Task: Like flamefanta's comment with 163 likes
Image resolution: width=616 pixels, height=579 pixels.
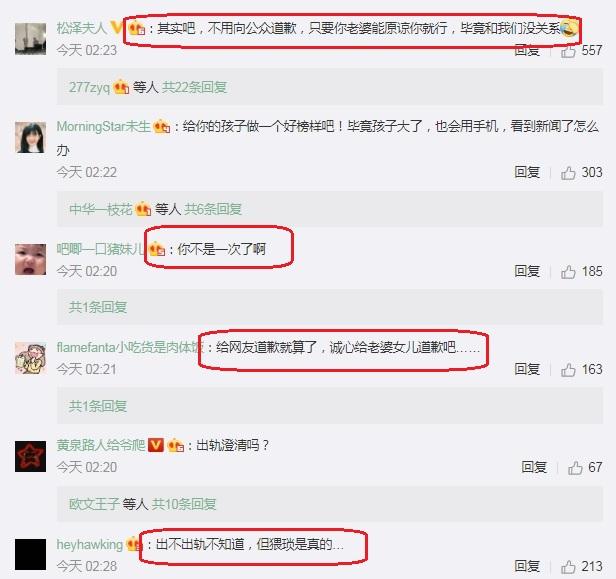Action: click(x=568, y=370)
